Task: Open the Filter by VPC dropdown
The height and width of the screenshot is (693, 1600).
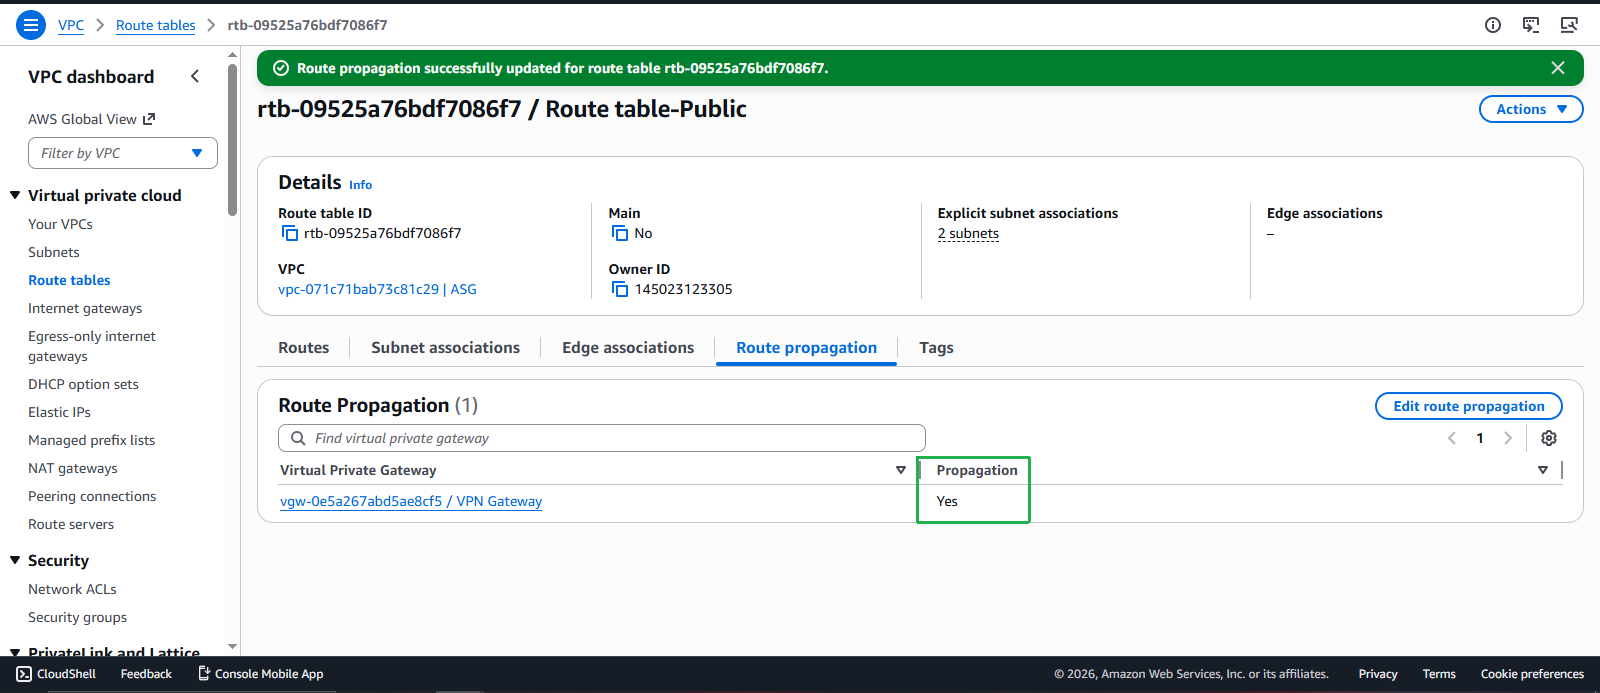Action: 123,153
